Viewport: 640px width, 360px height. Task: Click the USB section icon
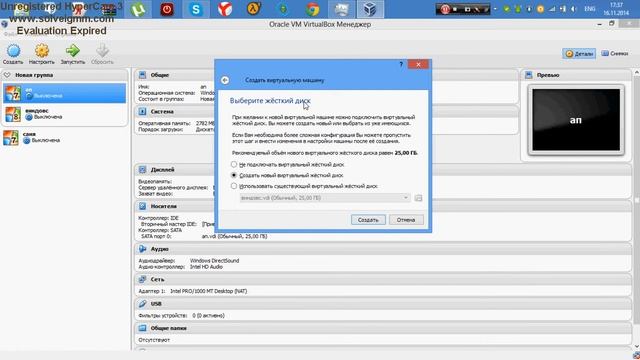pos(142,304)
